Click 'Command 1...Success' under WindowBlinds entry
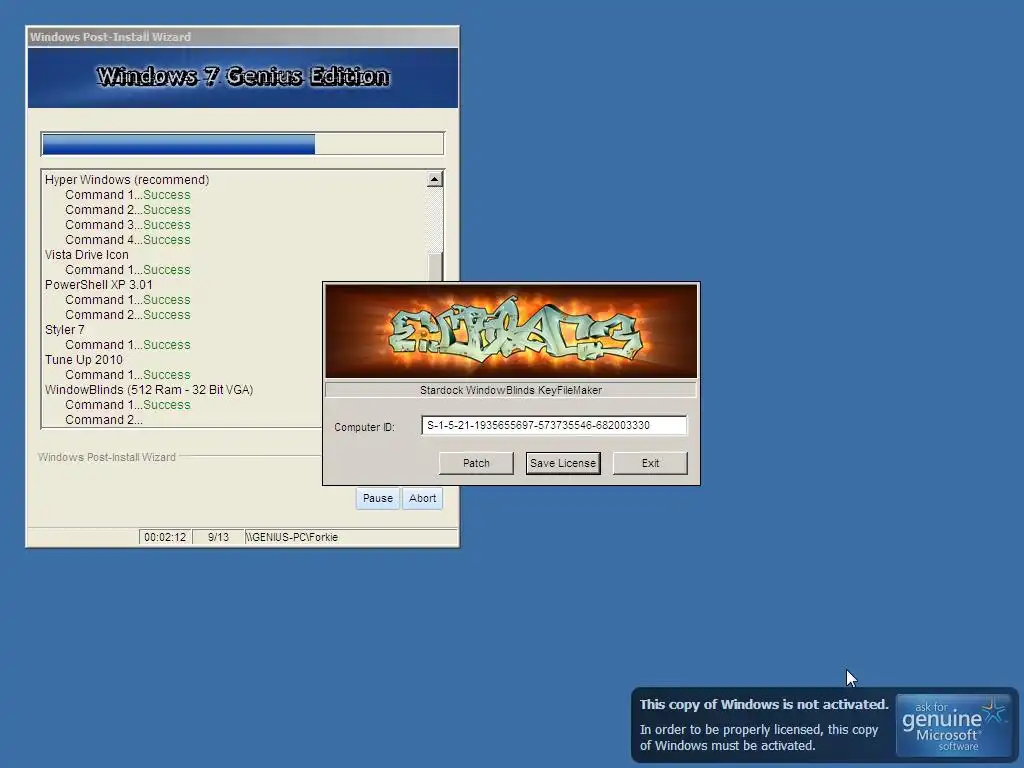Screen dimensions: 1024x768 pos(127,405)
